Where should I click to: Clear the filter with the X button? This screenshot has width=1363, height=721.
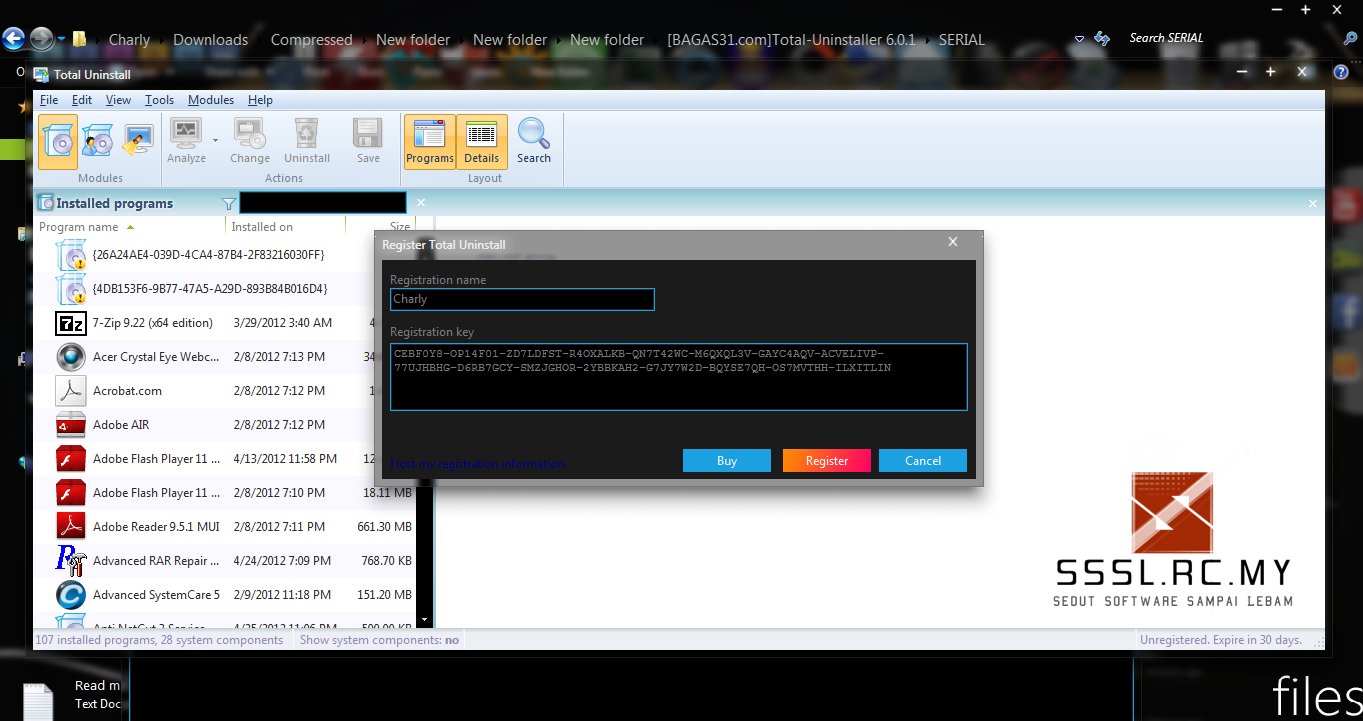[421, 203]
